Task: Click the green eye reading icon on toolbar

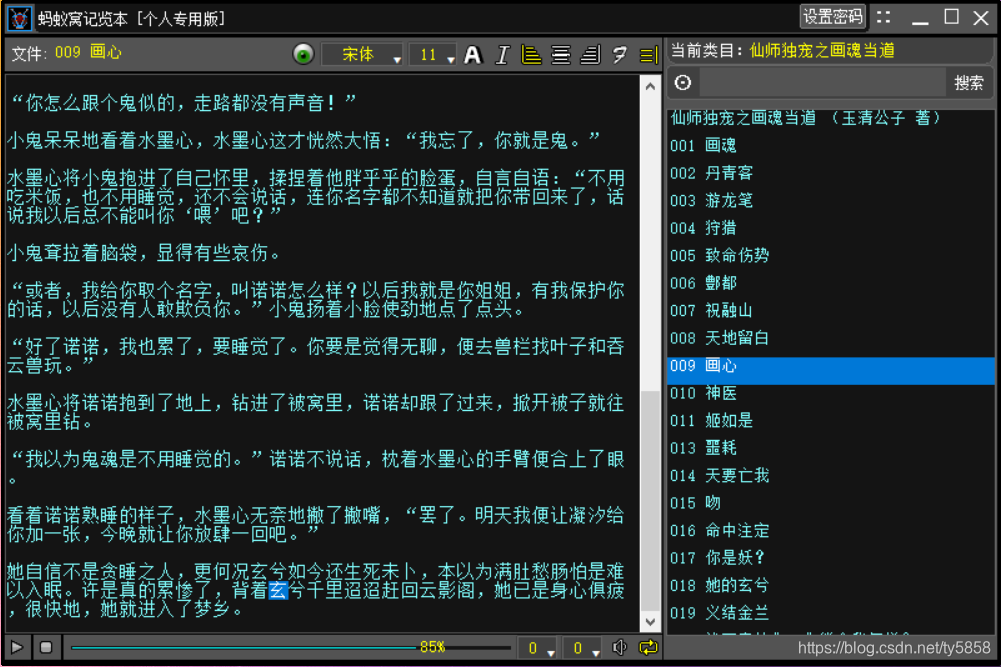Action: pyautogui.click(x=303, y=55)
